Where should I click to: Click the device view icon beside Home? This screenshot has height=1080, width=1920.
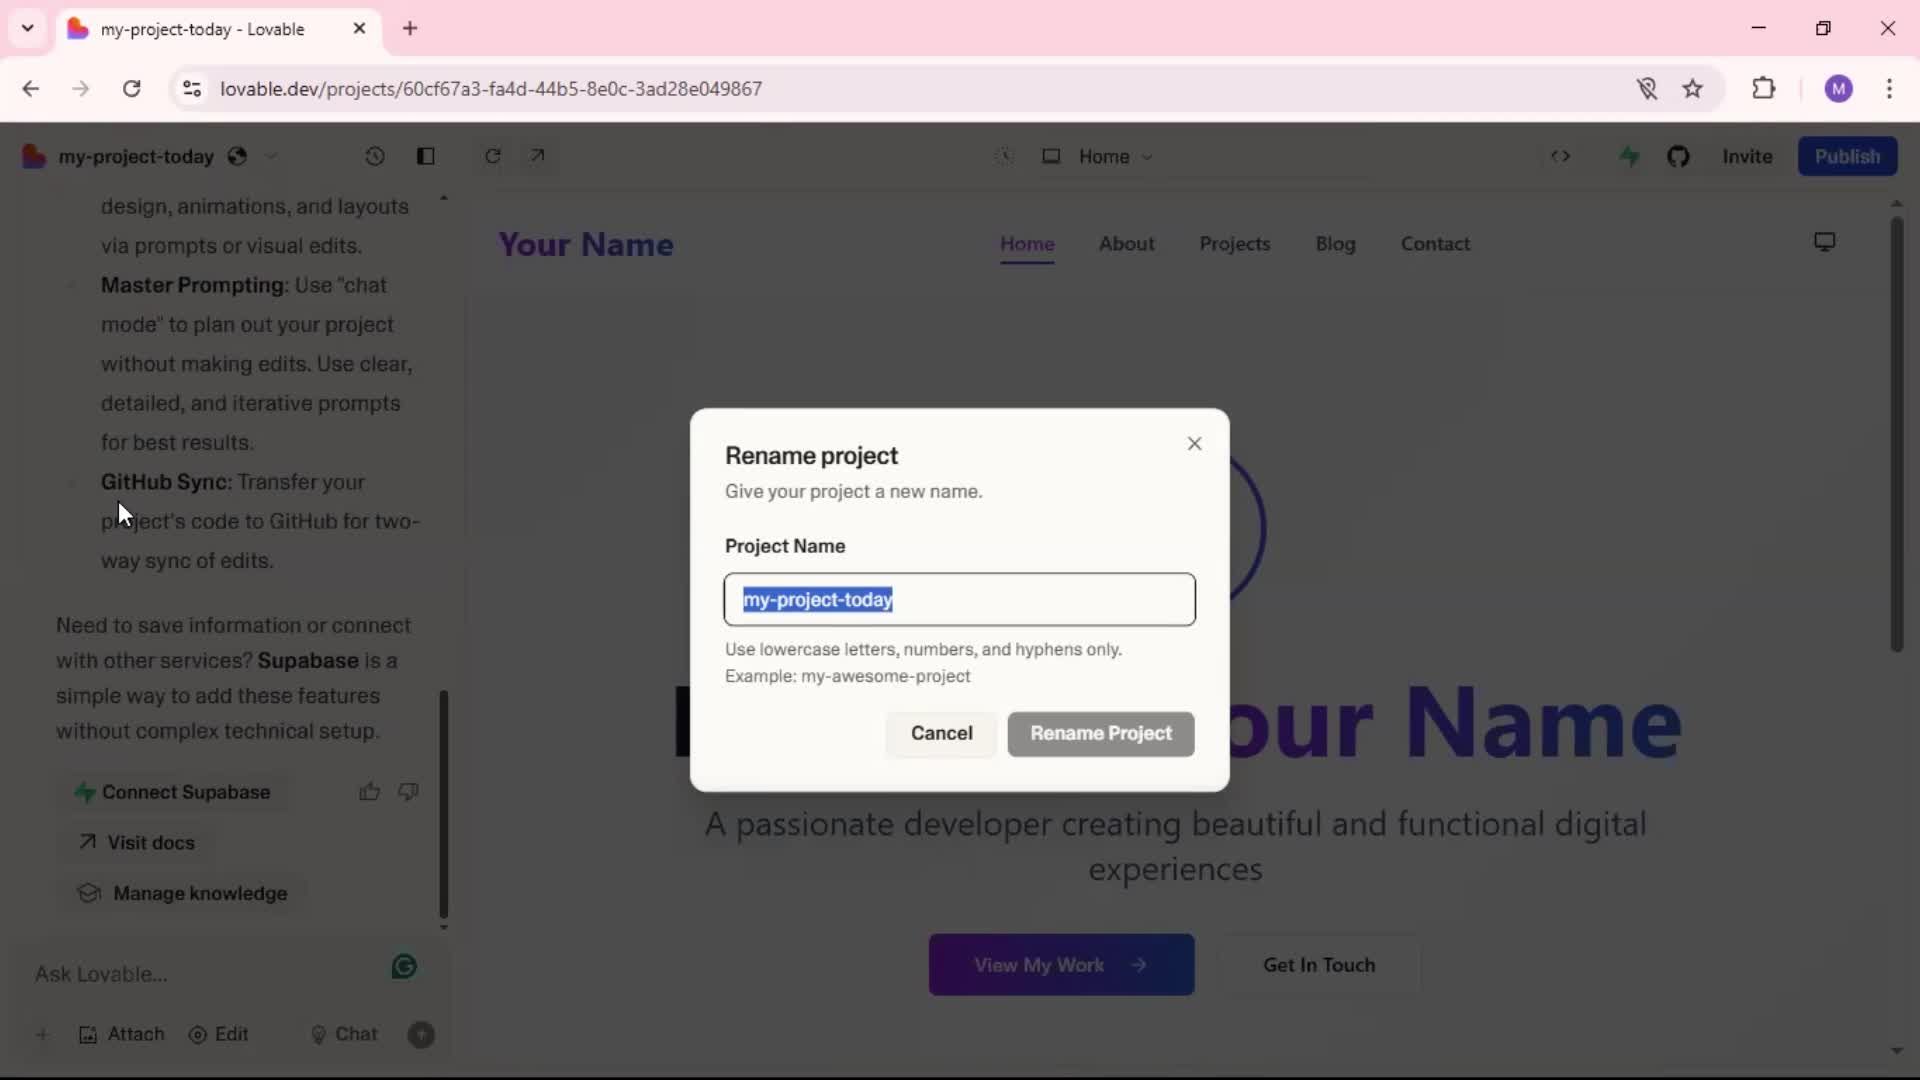[x=1051, y=156]
